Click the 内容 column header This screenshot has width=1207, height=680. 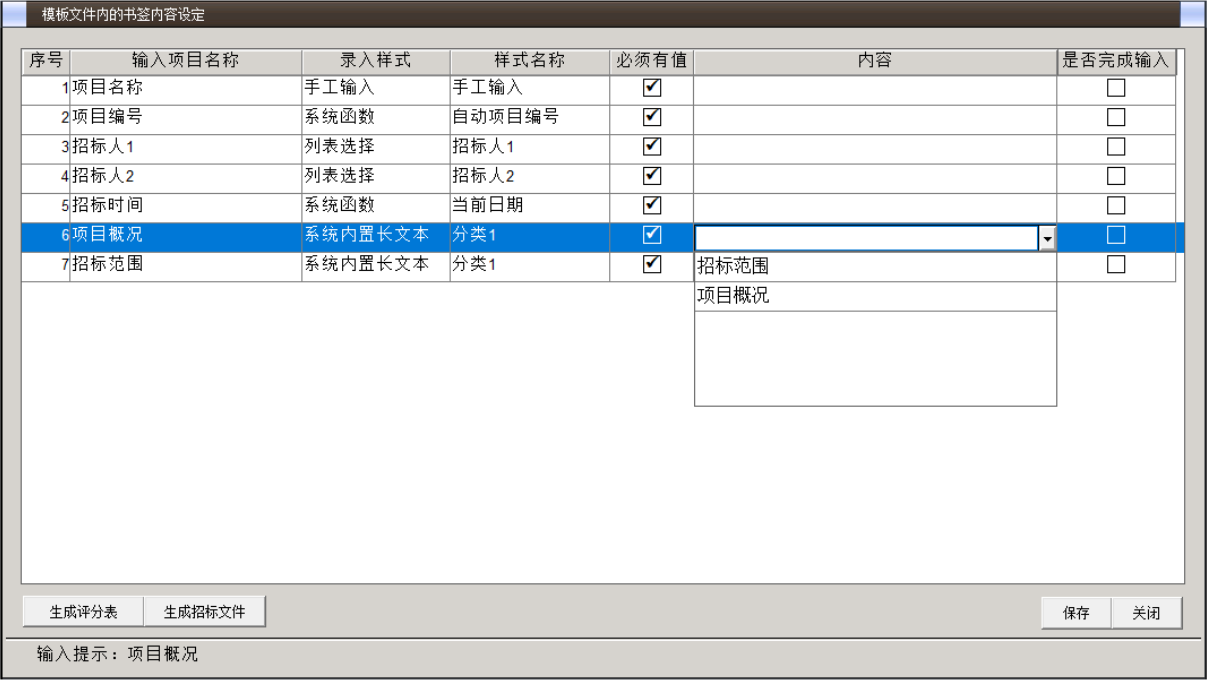click(x=875, y=61)
